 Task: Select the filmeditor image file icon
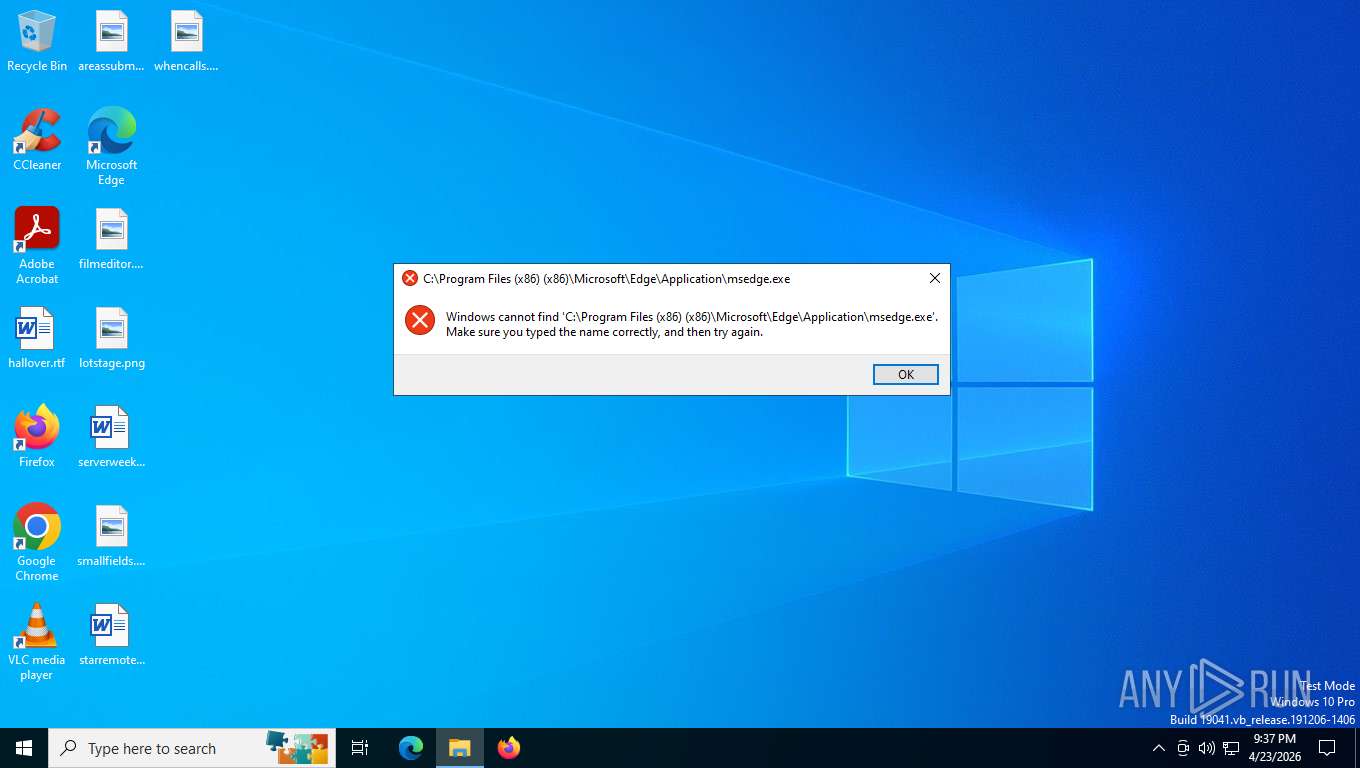point(111,239)
